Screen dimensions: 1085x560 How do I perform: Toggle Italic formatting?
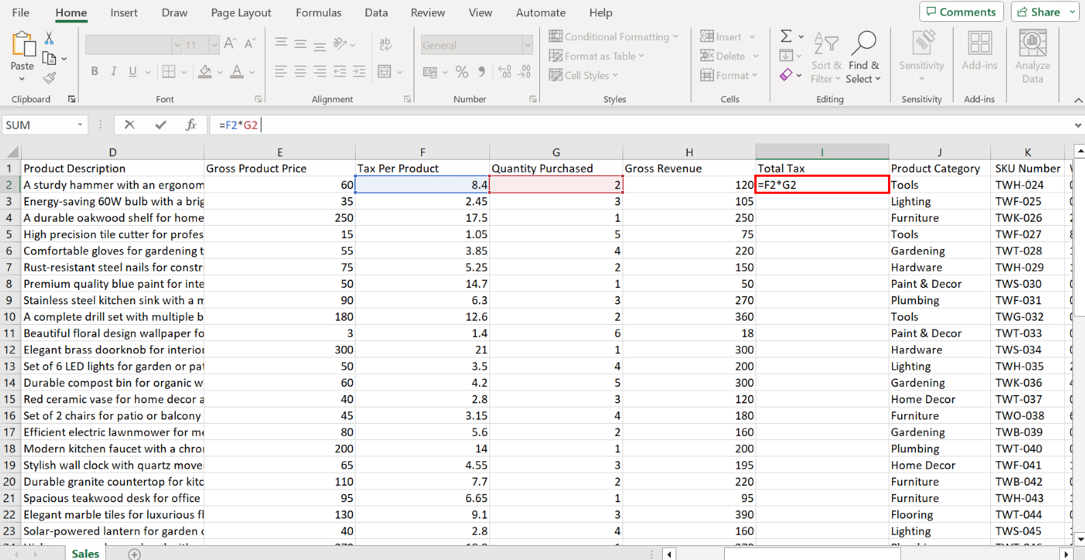pos(114,72)
